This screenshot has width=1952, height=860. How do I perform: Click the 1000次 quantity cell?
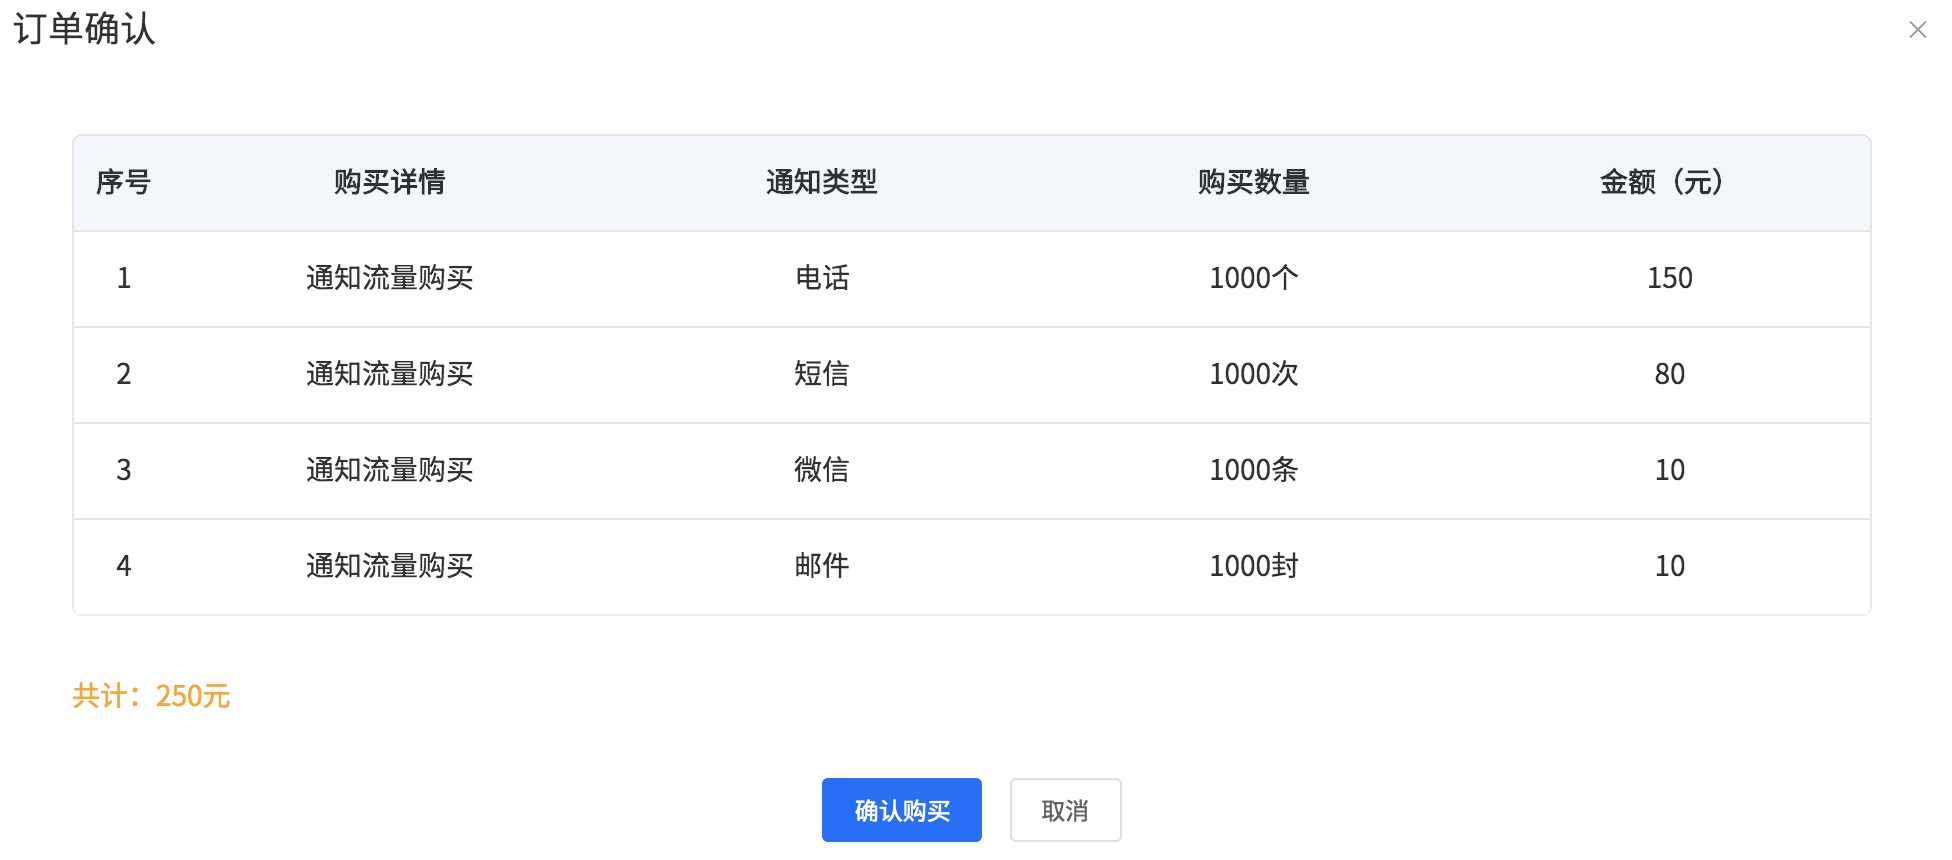pyautogui.click(x=1253, y=374)
